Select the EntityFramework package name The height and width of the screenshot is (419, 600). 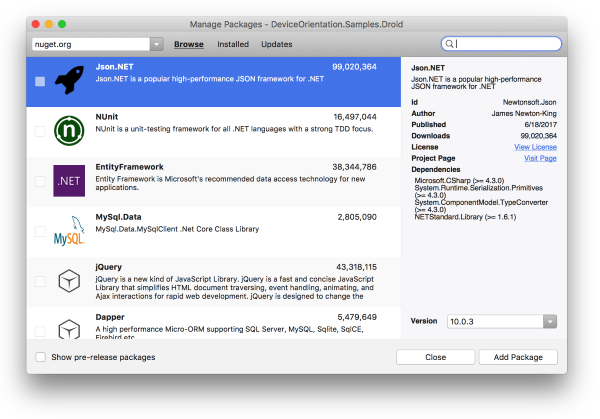click(129, 167)
